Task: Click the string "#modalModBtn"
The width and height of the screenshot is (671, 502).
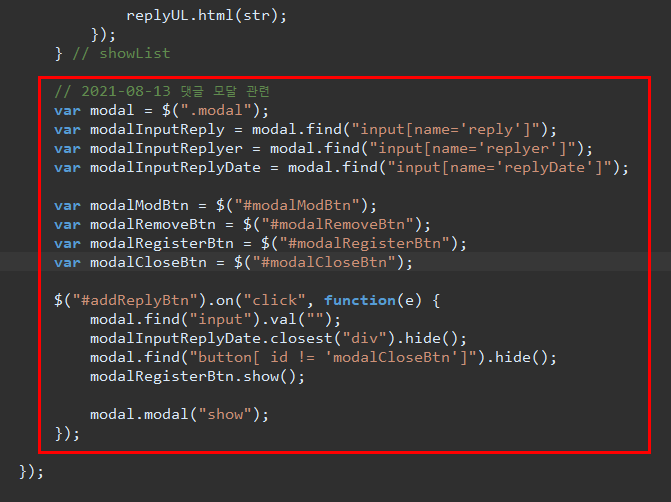Action: 297,205
